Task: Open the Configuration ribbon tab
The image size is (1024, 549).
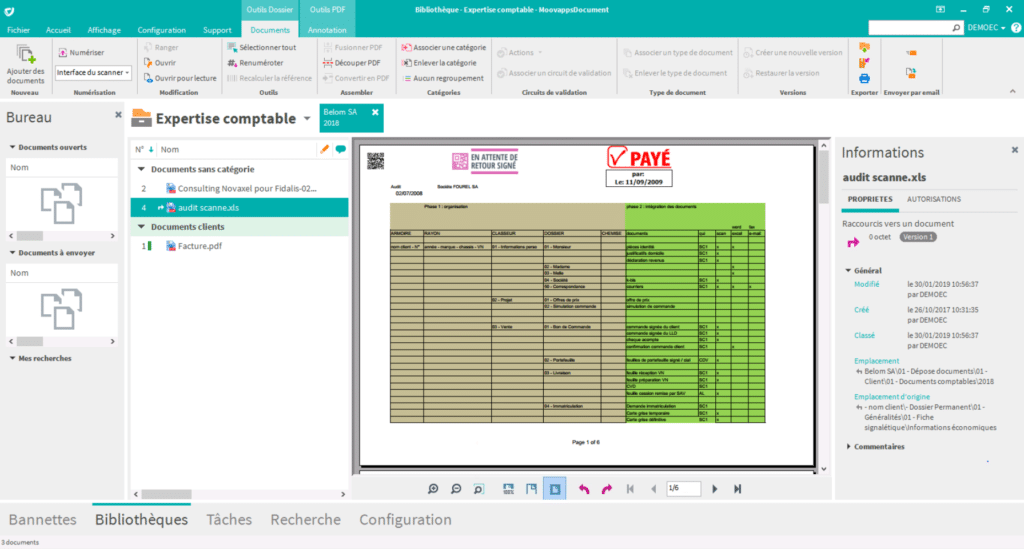Action: point(161,30)
